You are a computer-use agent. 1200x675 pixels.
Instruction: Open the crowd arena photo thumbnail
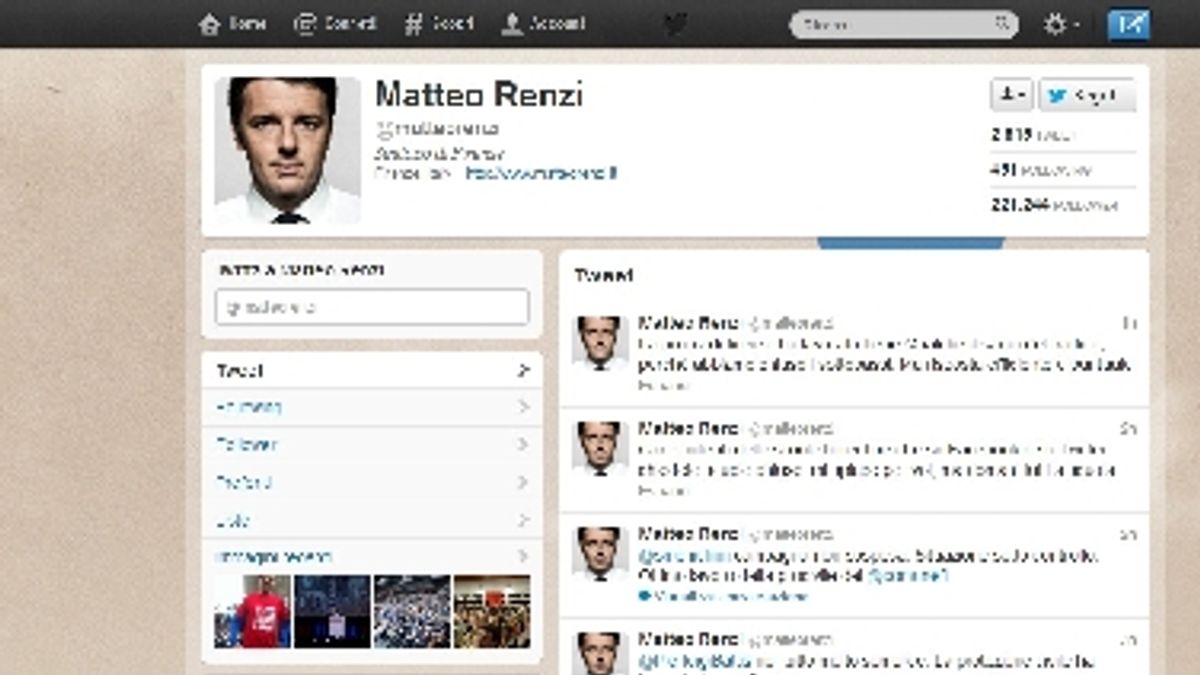pyautogui.click(x=412, y=611)
